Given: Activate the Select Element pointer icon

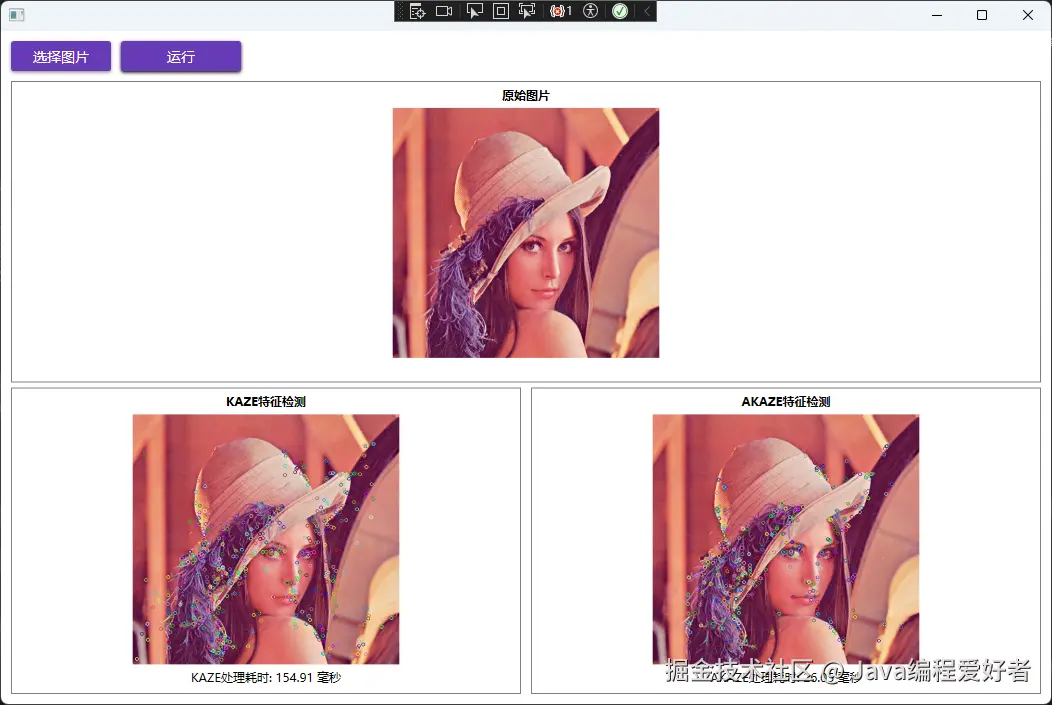Looking at the screenshot, I should (x=474, y=11).
